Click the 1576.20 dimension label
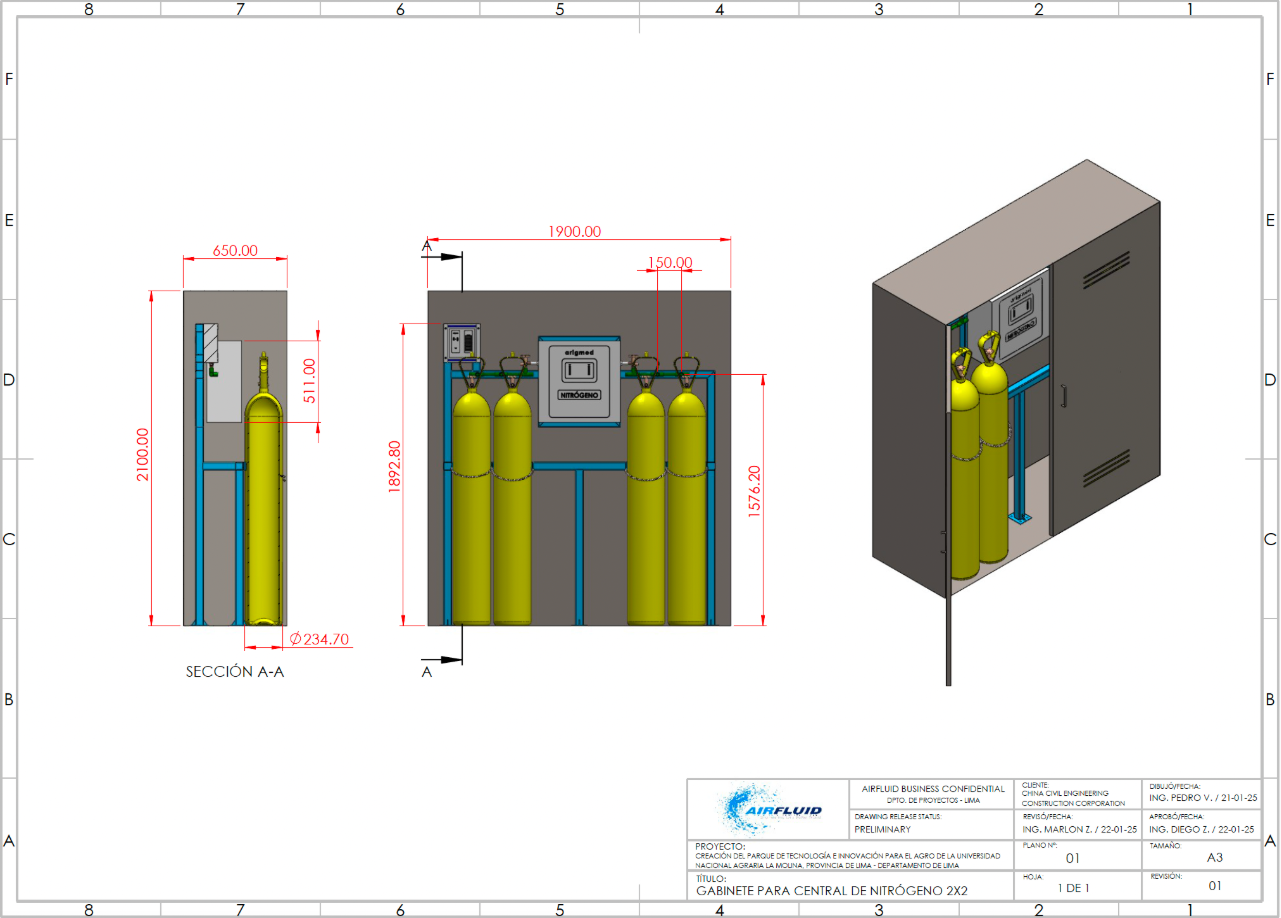The height and width of the screenshot is (918, 1281). (754, 490)
